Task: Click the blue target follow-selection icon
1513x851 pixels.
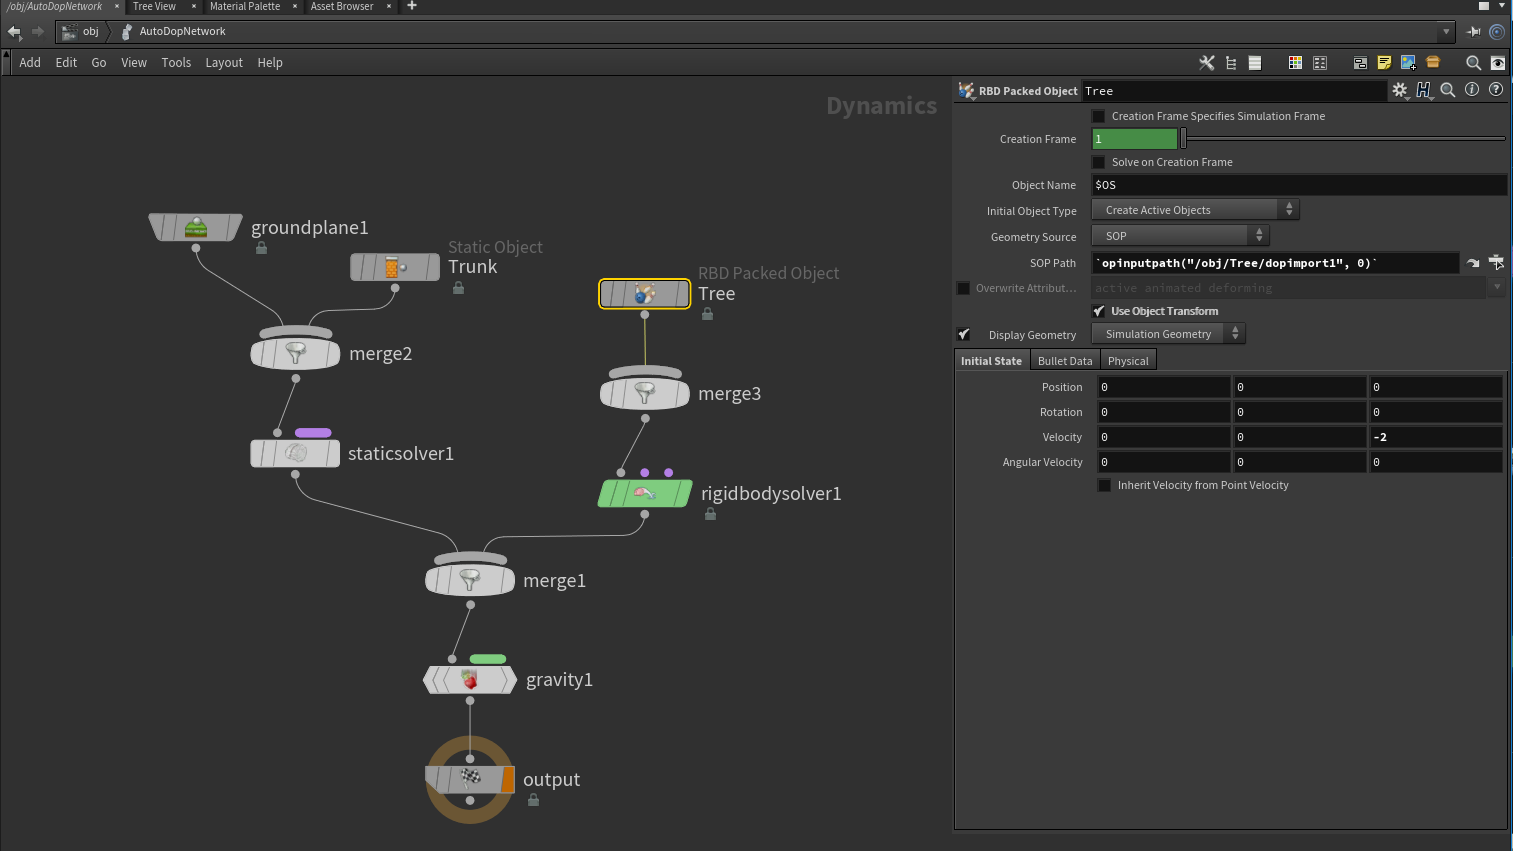Action: pyautogui.click(x=1497, y=31)
